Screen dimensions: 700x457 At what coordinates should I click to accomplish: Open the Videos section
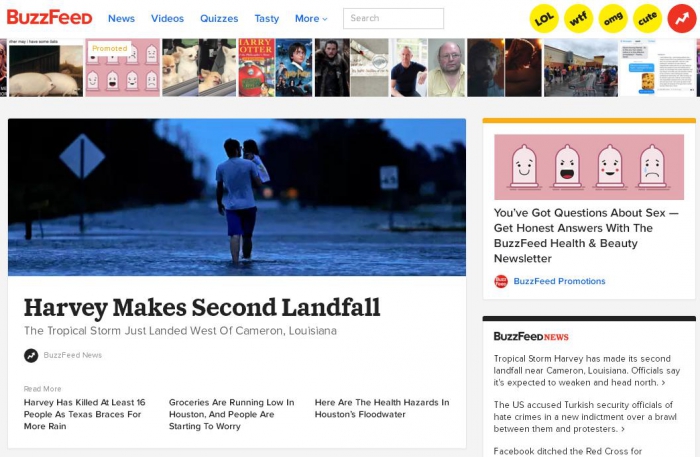tap(167, 18)
